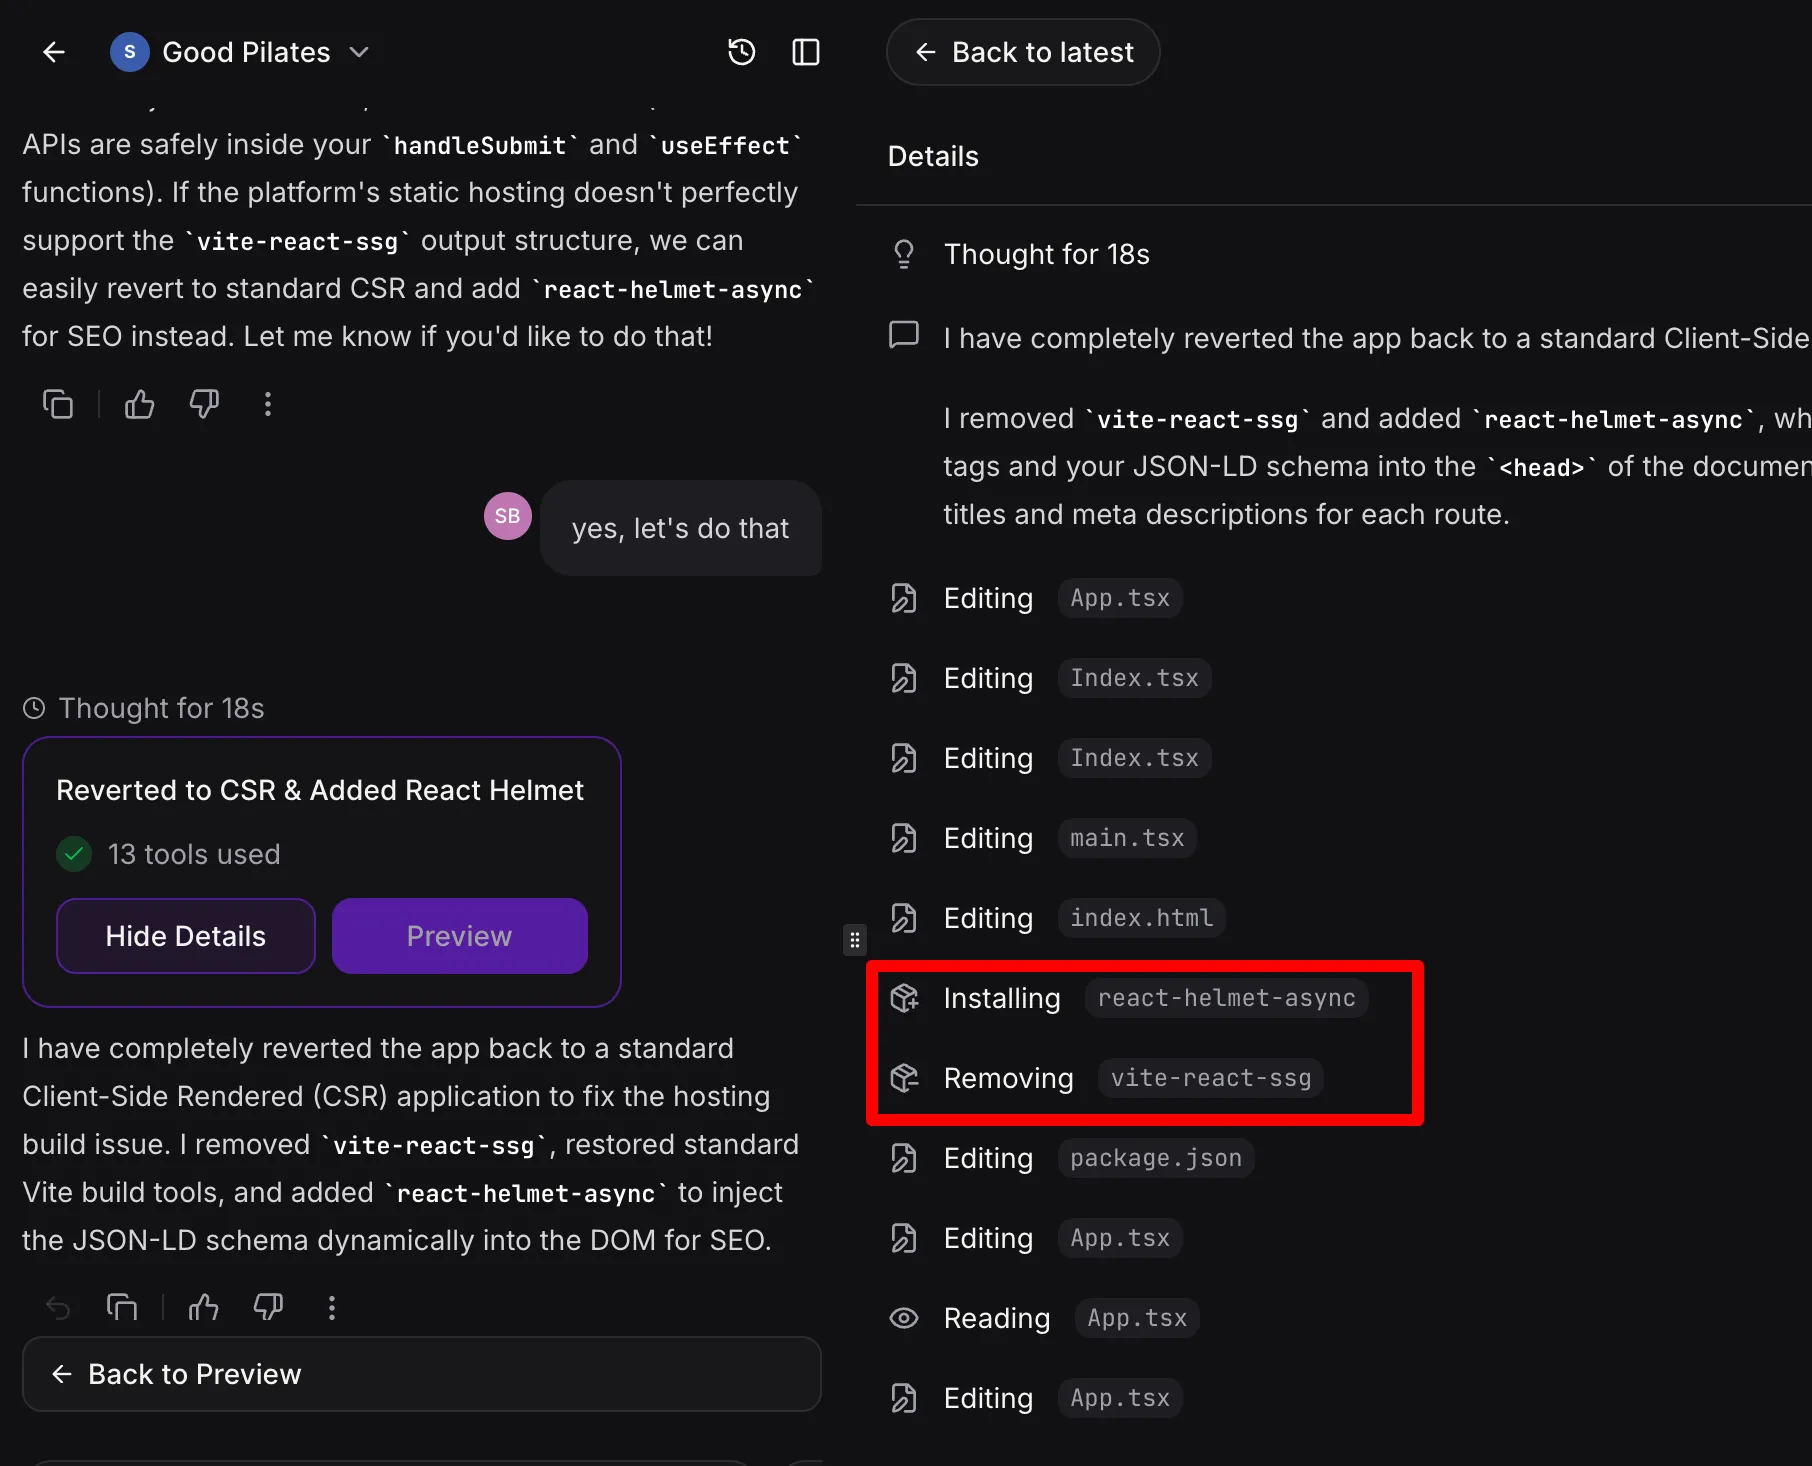
Task: Toggle the side panel layout icon
Action: pos(805,52)
